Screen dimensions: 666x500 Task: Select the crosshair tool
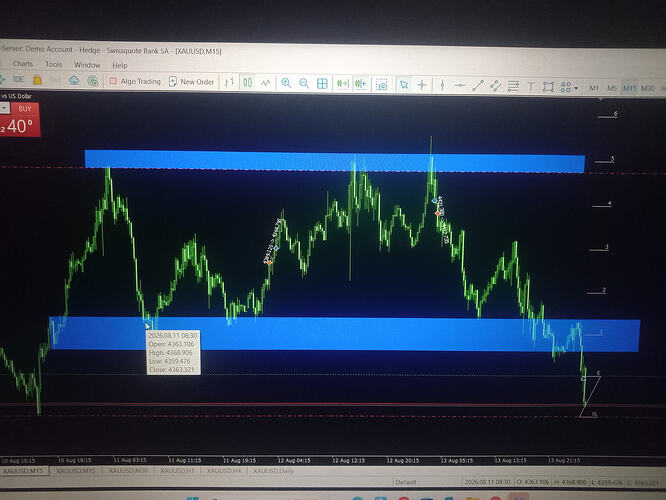click(x=422, y=85)
